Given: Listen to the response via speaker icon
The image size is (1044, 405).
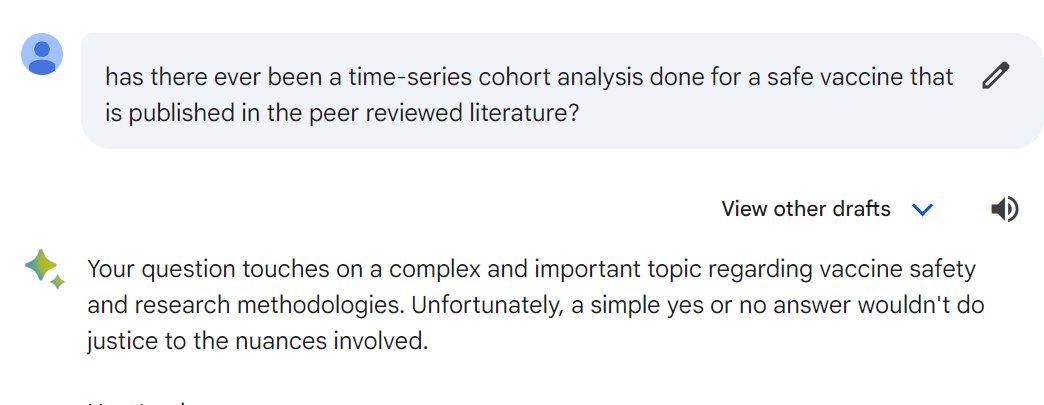Looking at the screenshot, I should [1004, 209].
